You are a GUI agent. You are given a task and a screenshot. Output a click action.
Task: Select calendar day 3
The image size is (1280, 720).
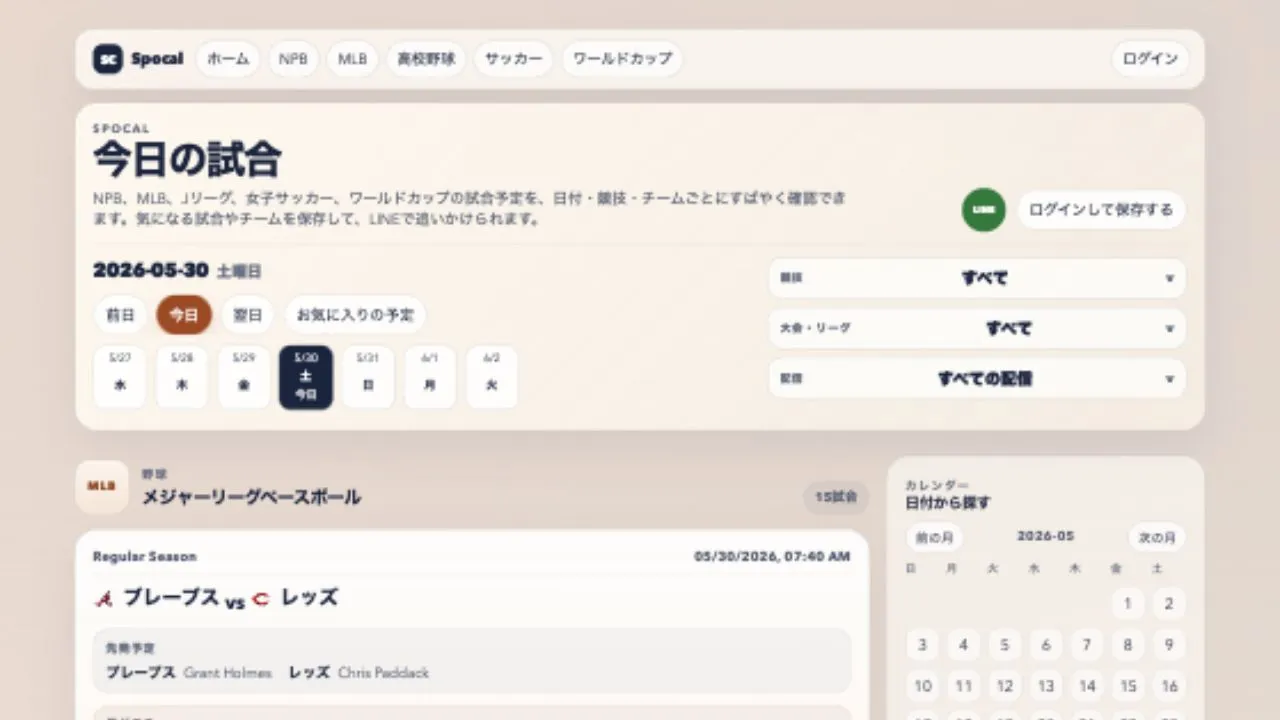[x=923, y=645]
